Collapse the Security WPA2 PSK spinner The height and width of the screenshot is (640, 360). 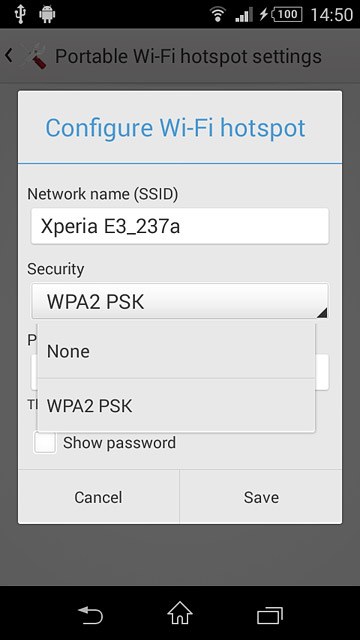coord(180,301)
